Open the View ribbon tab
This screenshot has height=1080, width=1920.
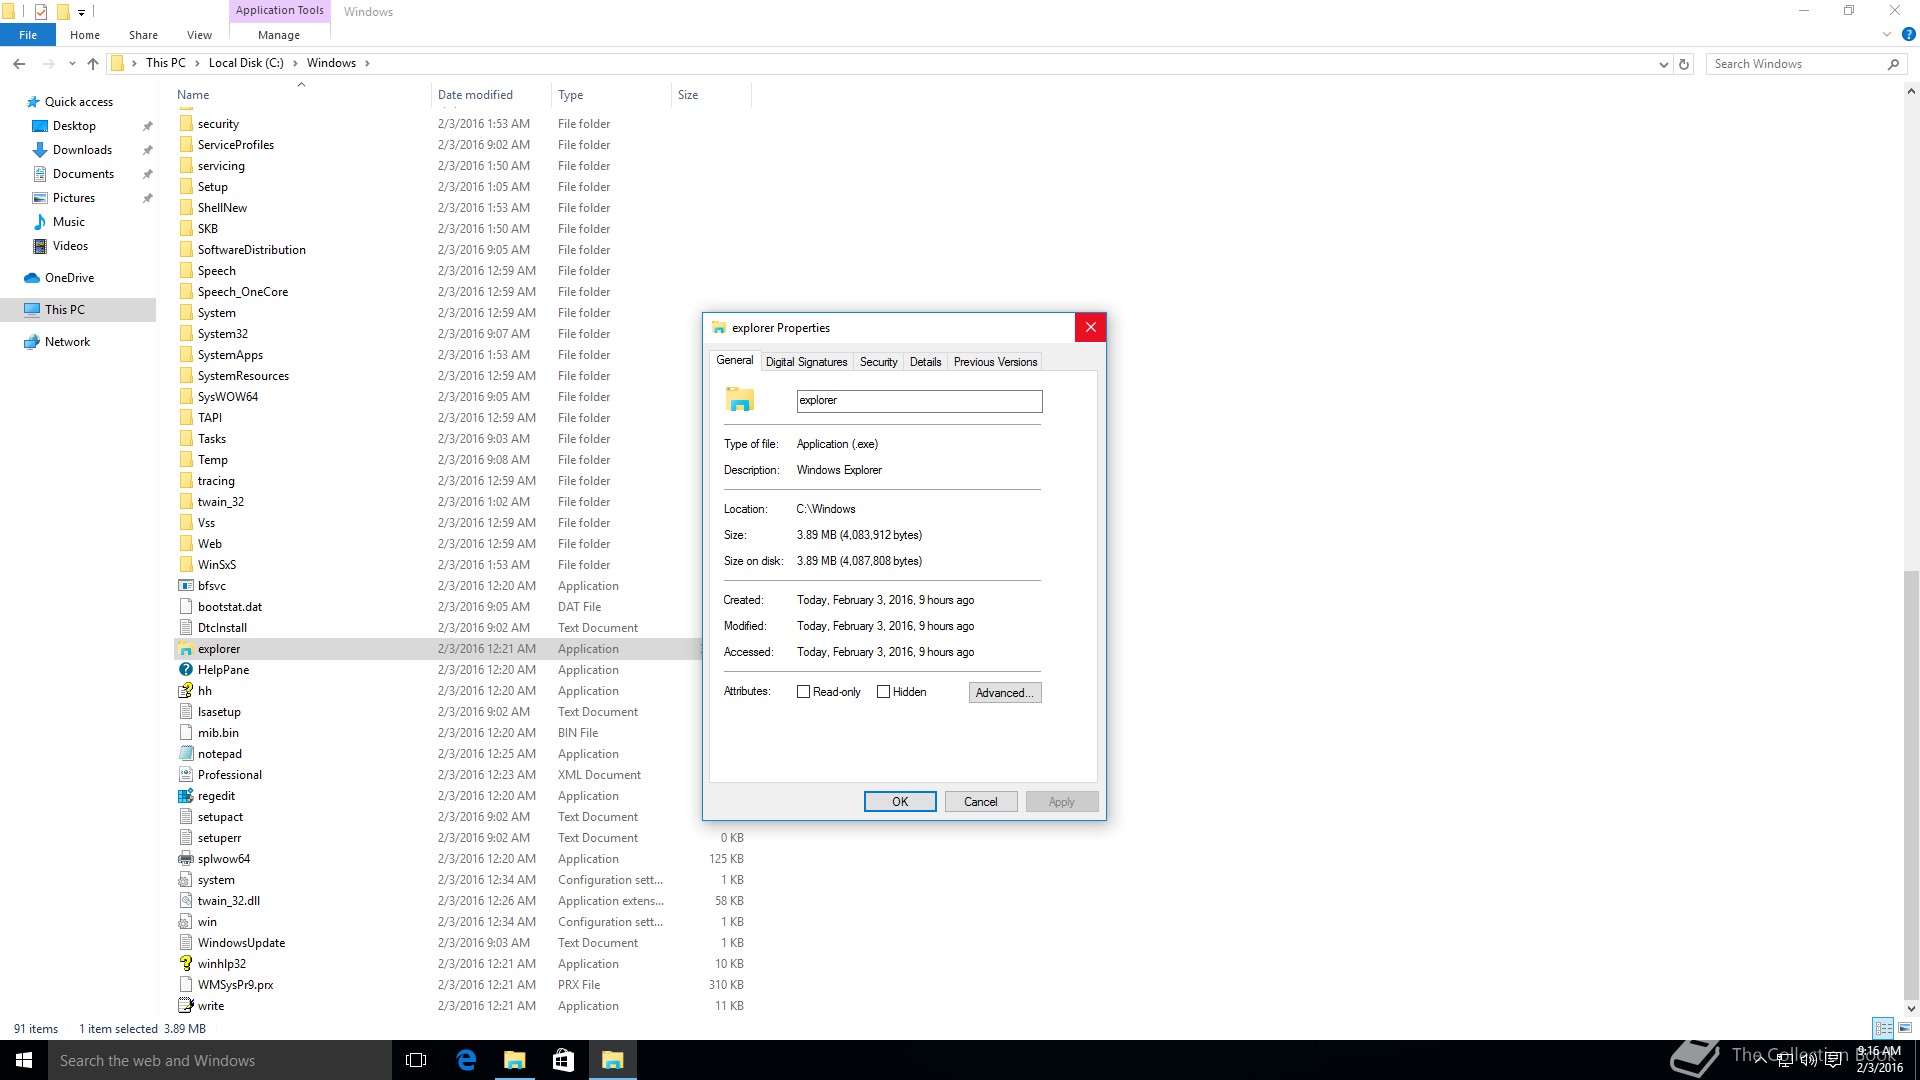(x=199, y=35)
